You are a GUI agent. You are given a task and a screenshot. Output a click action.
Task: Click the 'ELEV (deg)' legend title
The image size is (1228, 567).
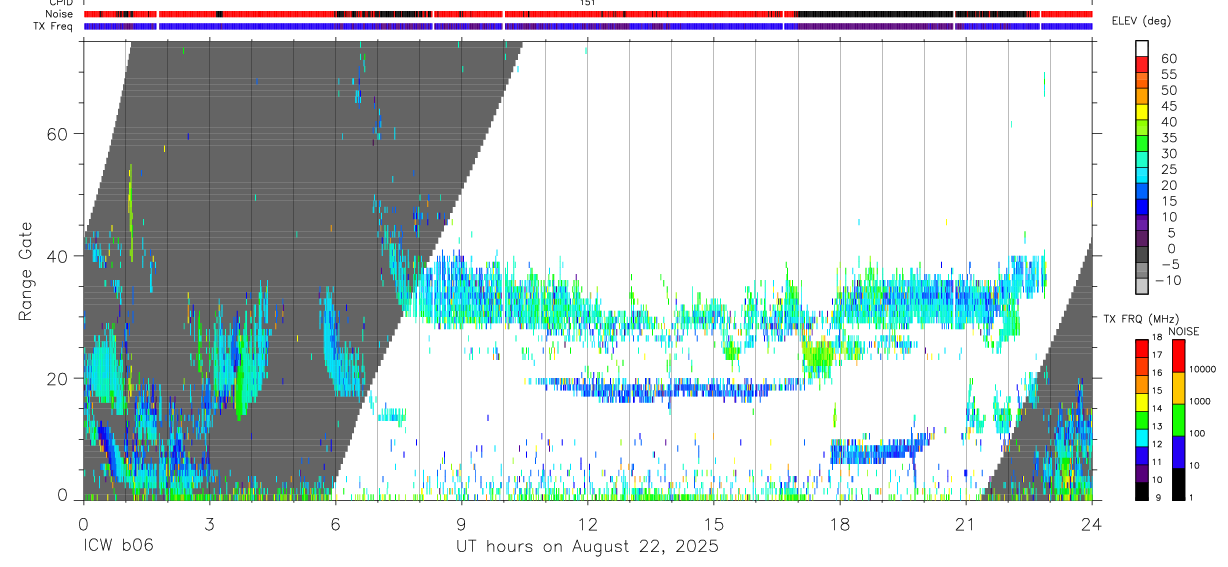pos(1140,21)
